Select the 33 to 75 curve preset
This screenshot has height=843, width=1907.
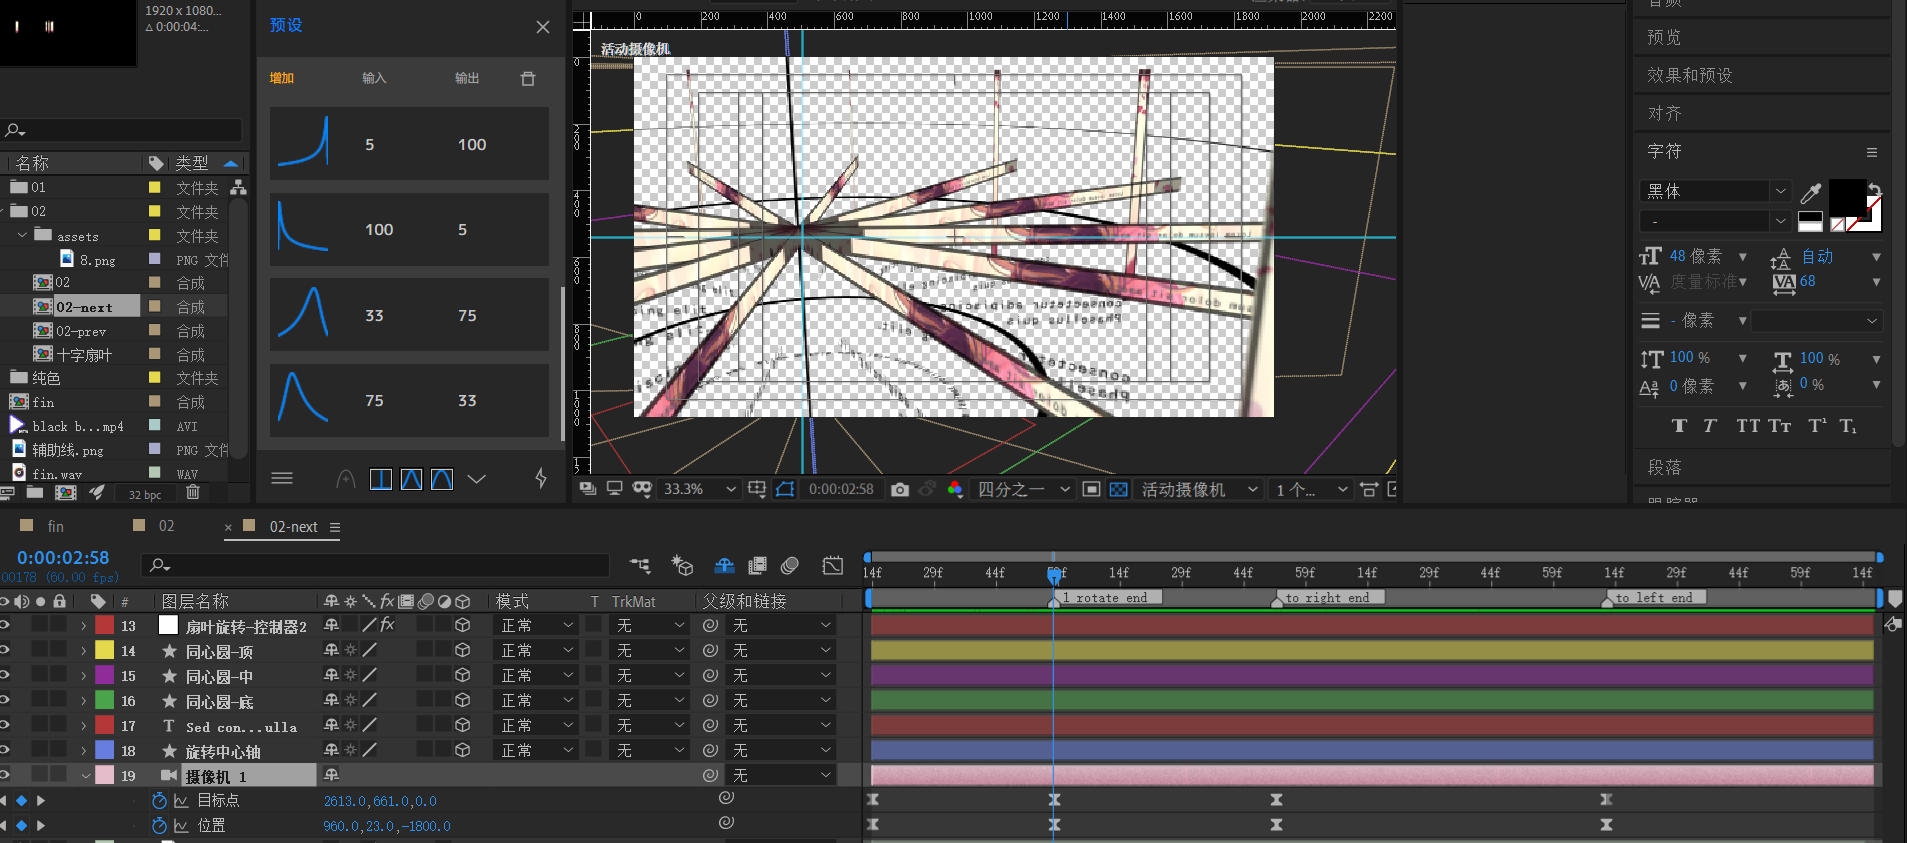click(x=409, y=315)
